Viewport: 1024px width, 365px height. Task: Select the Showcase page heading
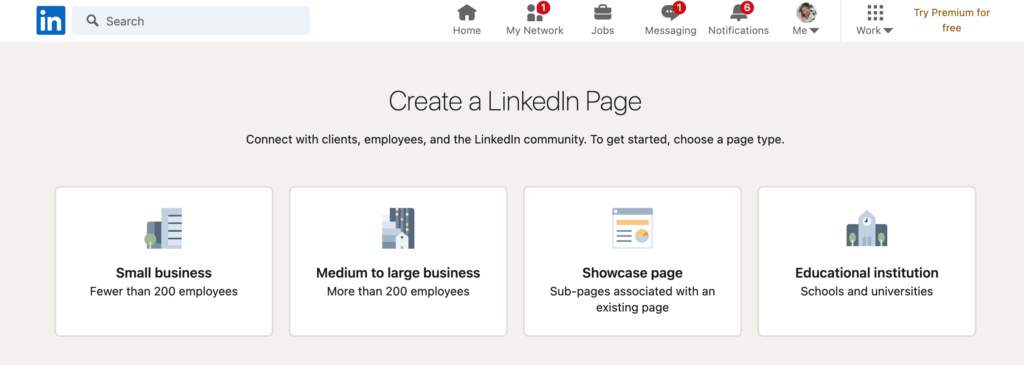pos(632,273)
